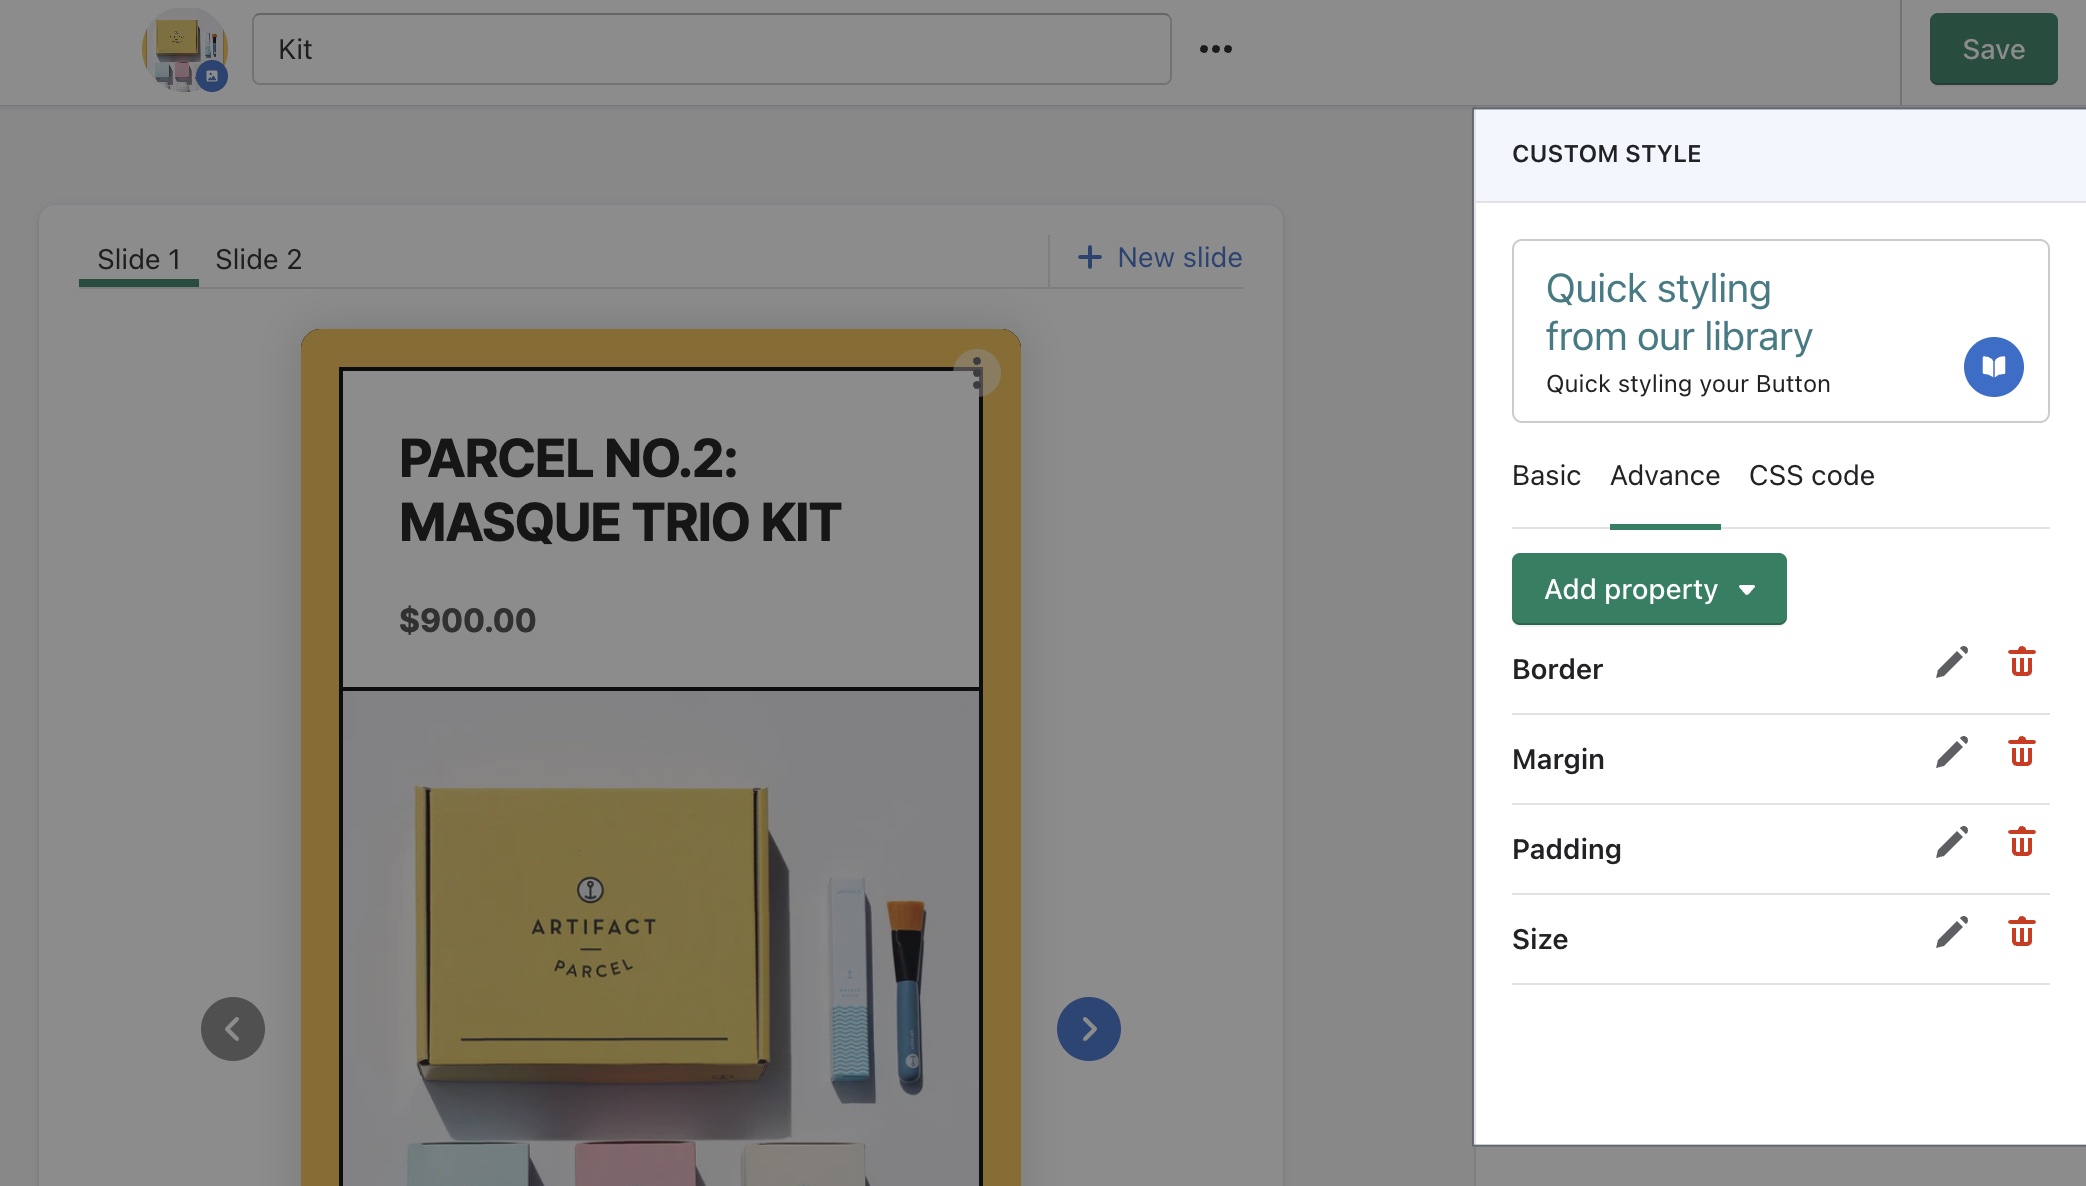Click the slide's vertical three-dot options
The width and height of the screenshot is (2086, 1186).
[x=977, y=373]
